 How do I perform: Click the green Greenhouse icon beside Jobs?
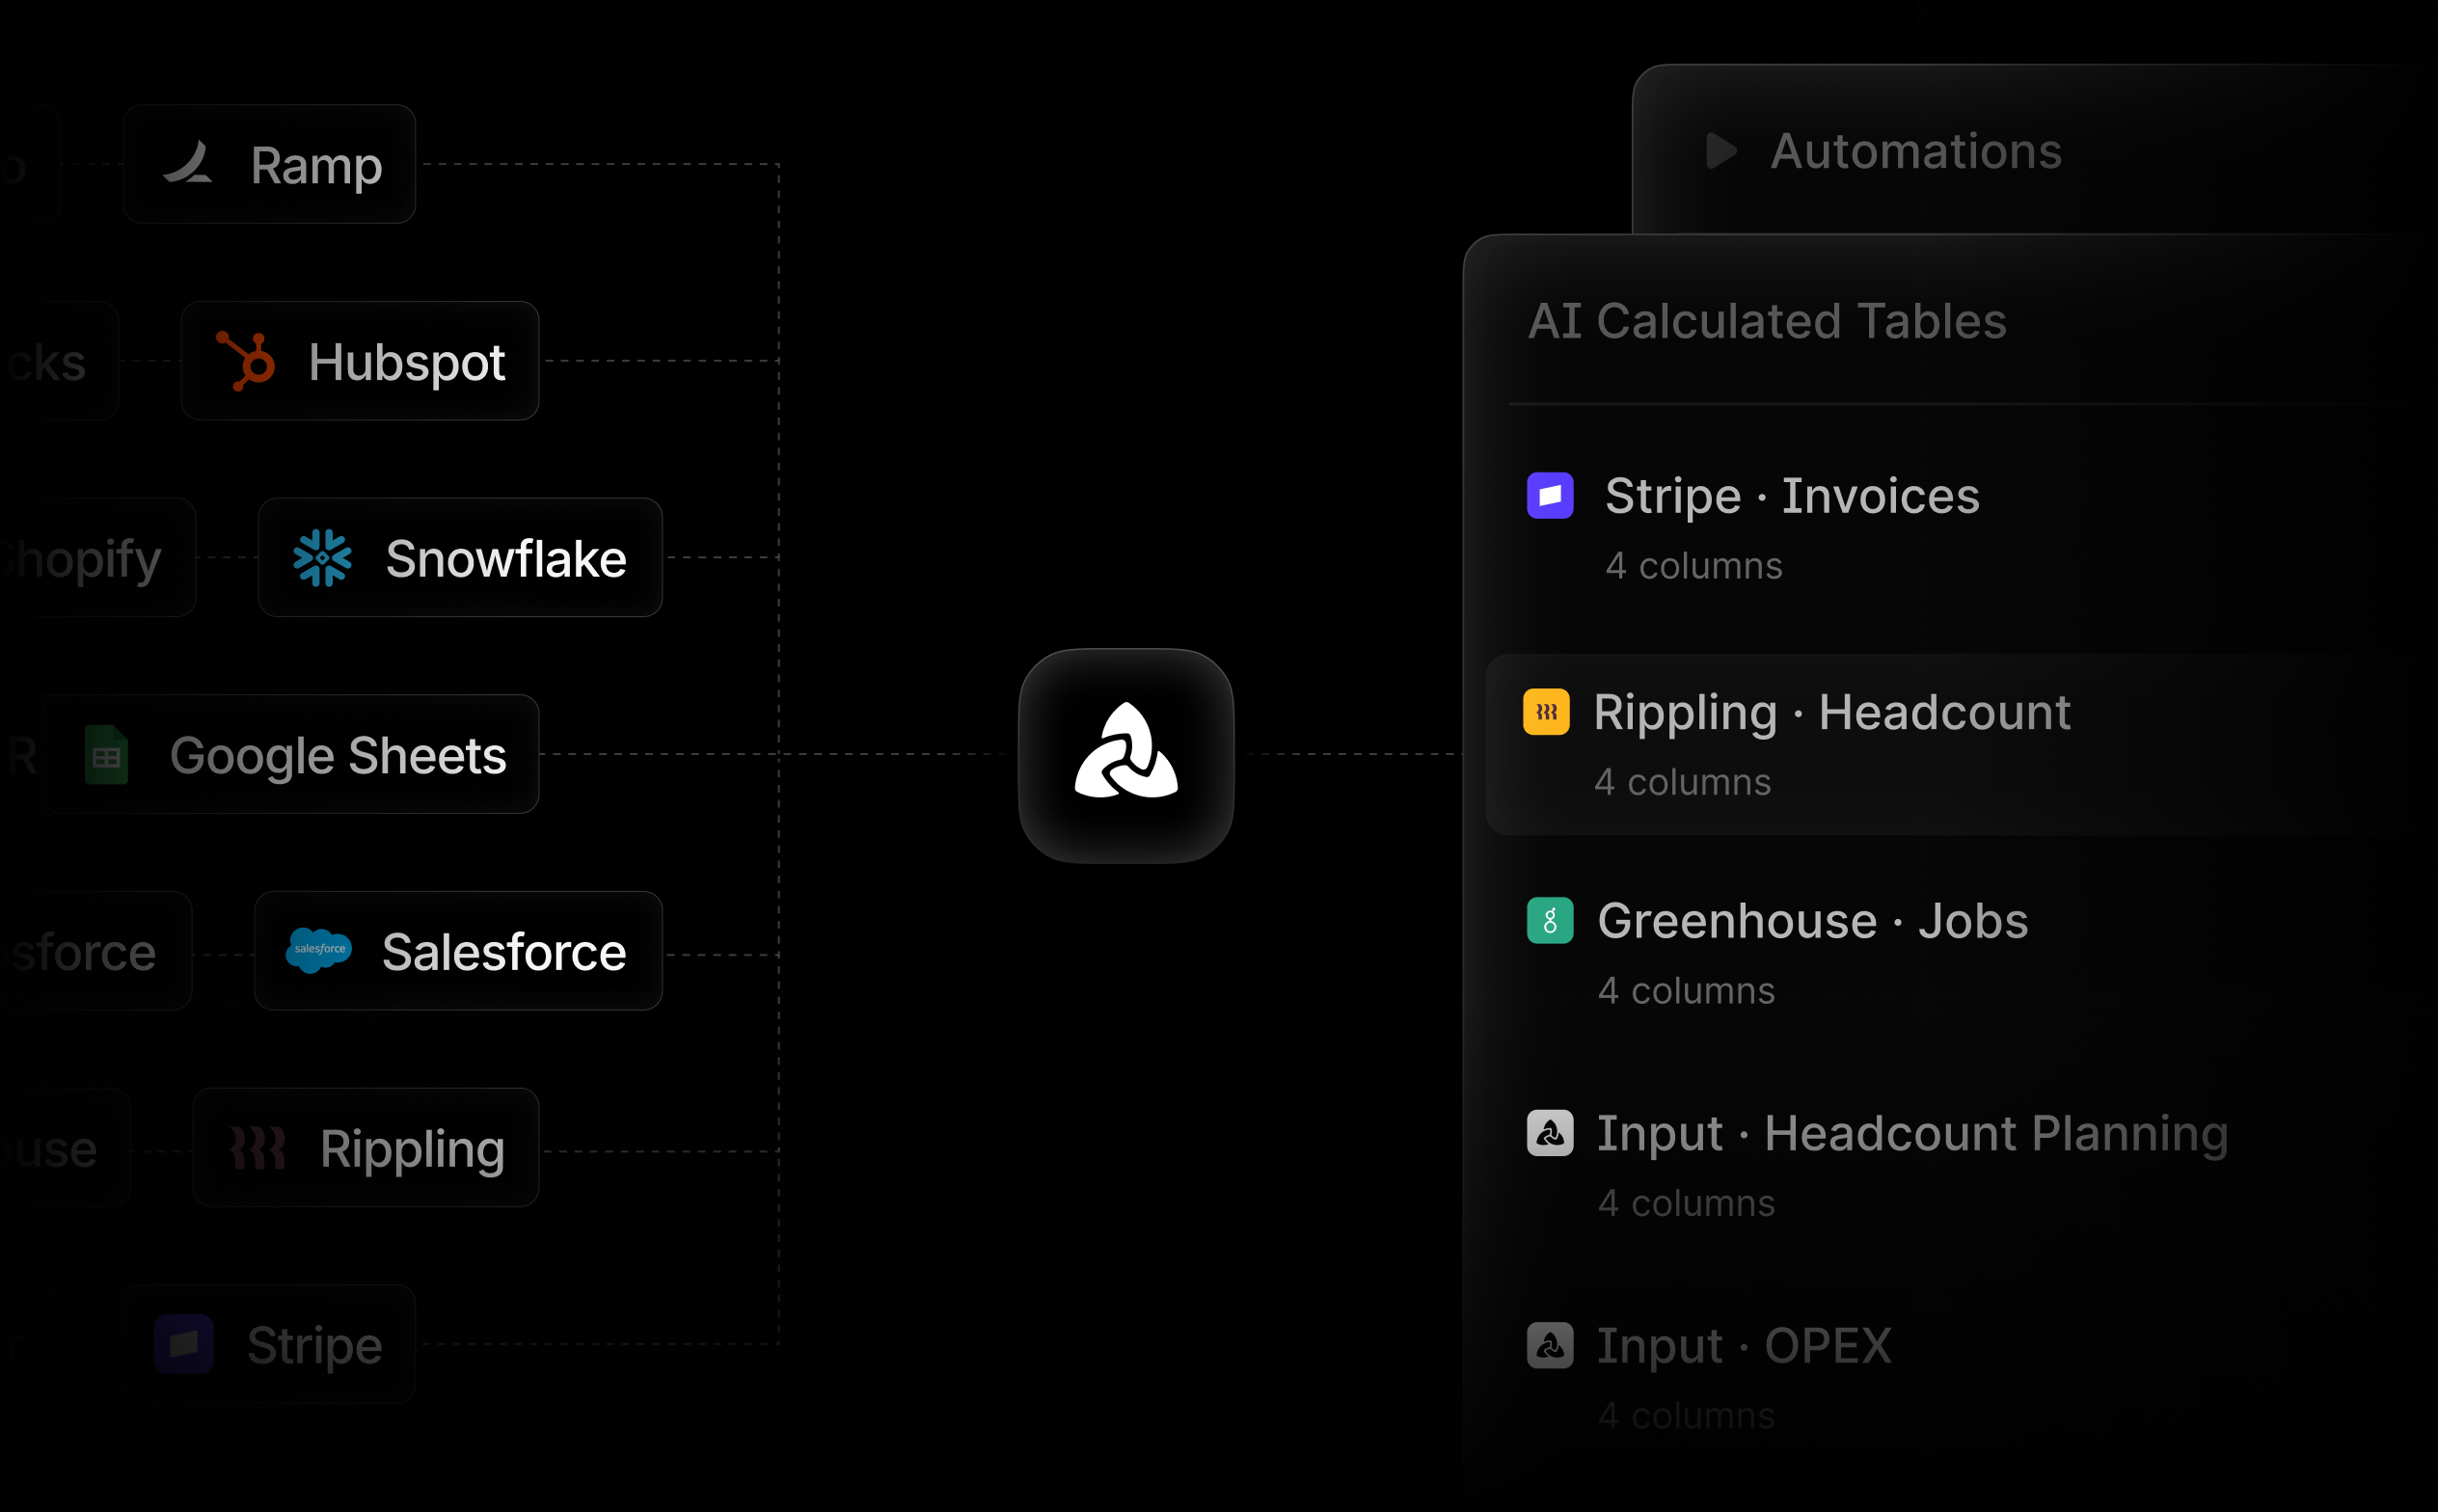coord(1550,920)
